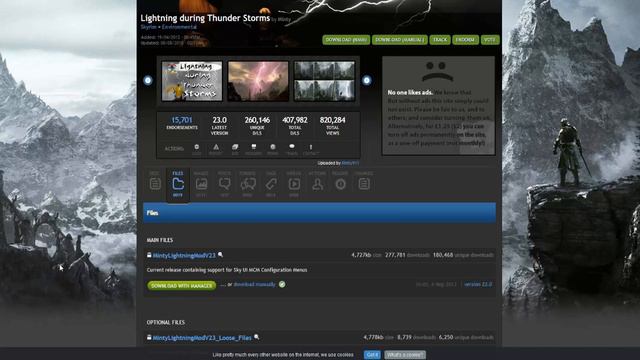The width and height of the screenshot is (640, 360).
Task: Show next images with the right carousel arrow
Action: pyautogui.click(x=367, y=80)
